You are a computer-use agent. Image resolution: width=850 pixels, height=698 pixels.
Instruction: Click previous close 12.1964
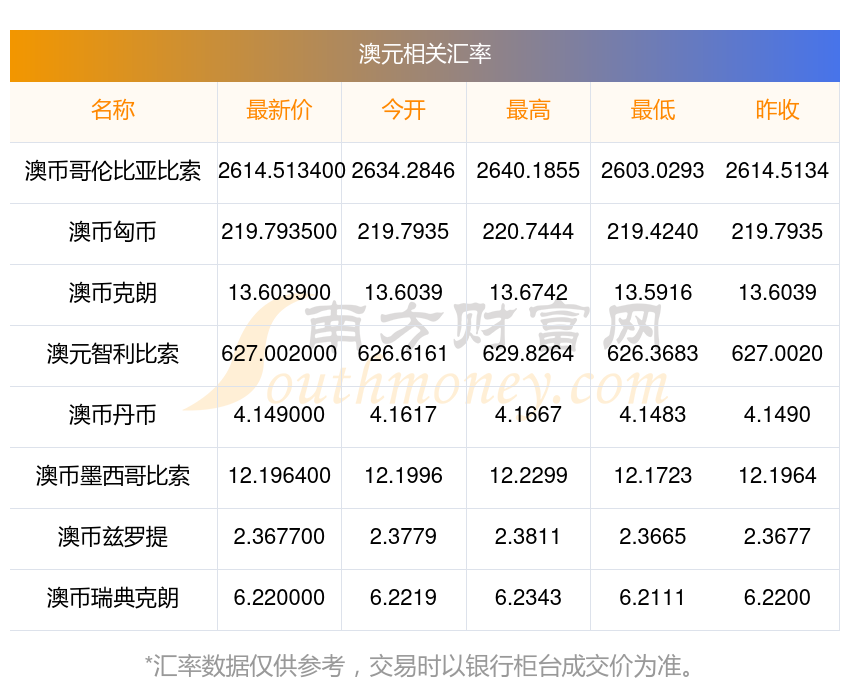(x=777, y=476)
